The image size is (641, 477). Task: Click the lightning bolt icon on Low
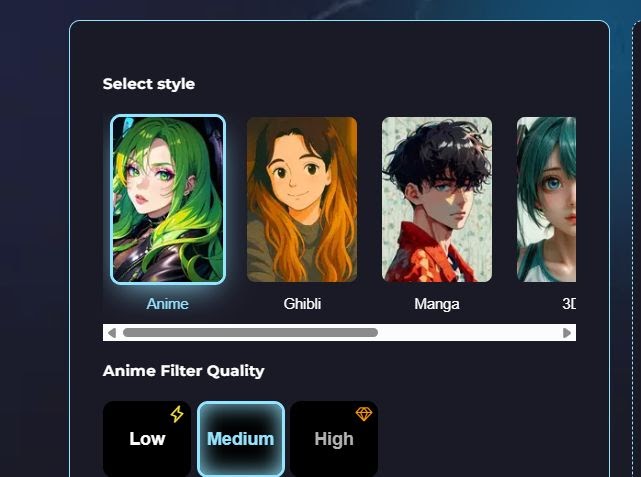click(x=177, y=414)
